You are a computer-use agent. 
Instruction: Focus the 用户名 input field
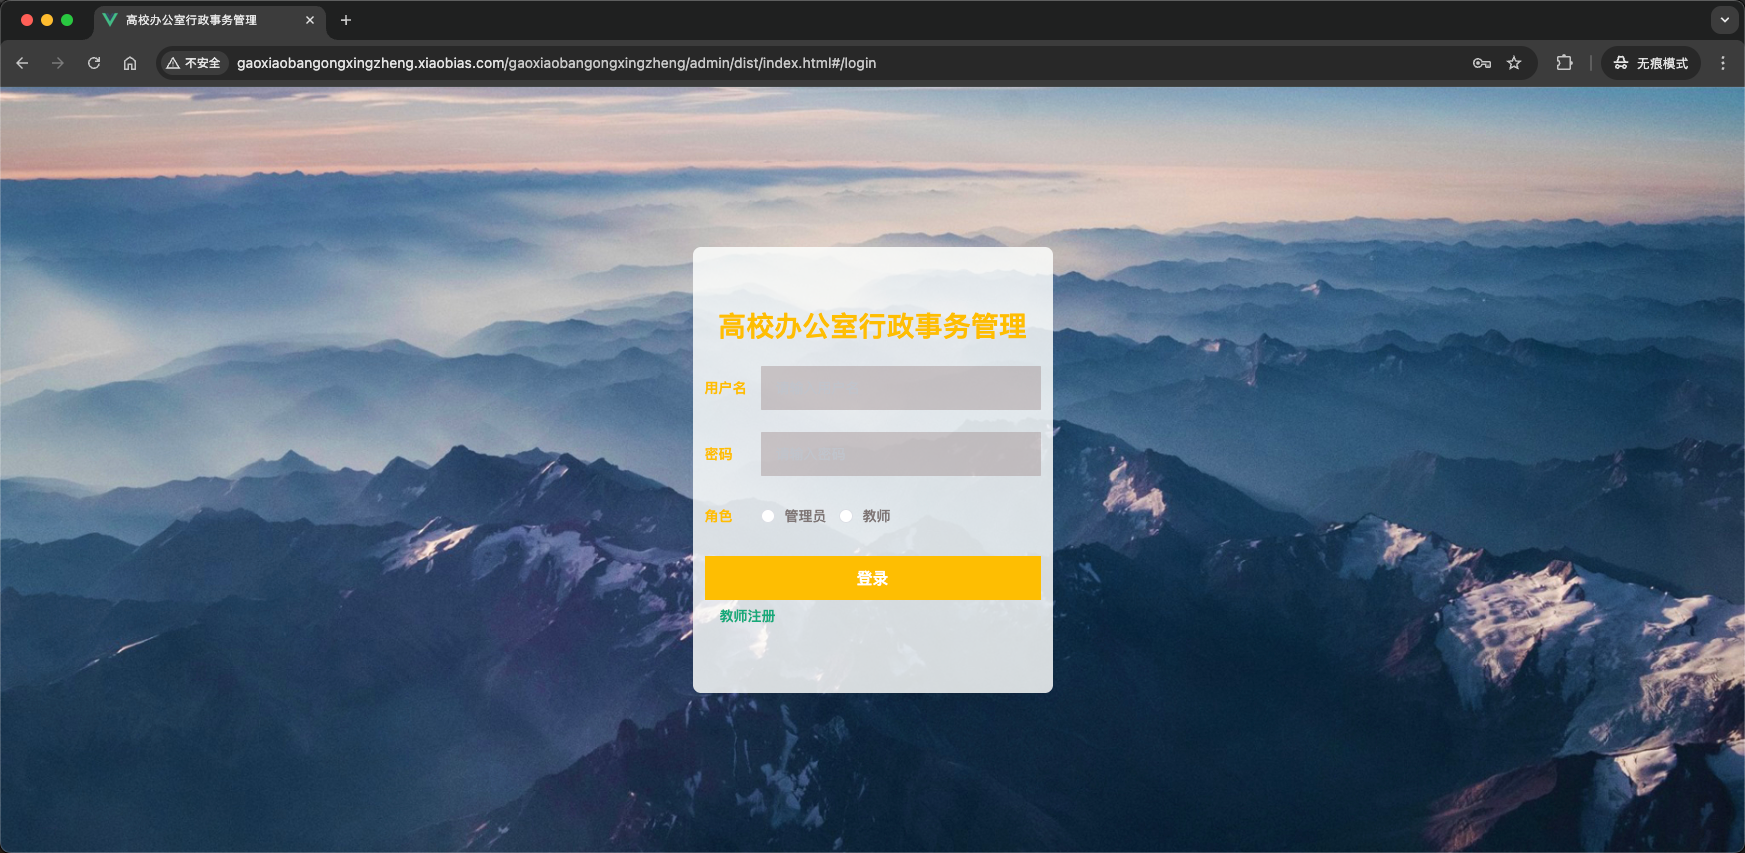[x=901, y=388]
